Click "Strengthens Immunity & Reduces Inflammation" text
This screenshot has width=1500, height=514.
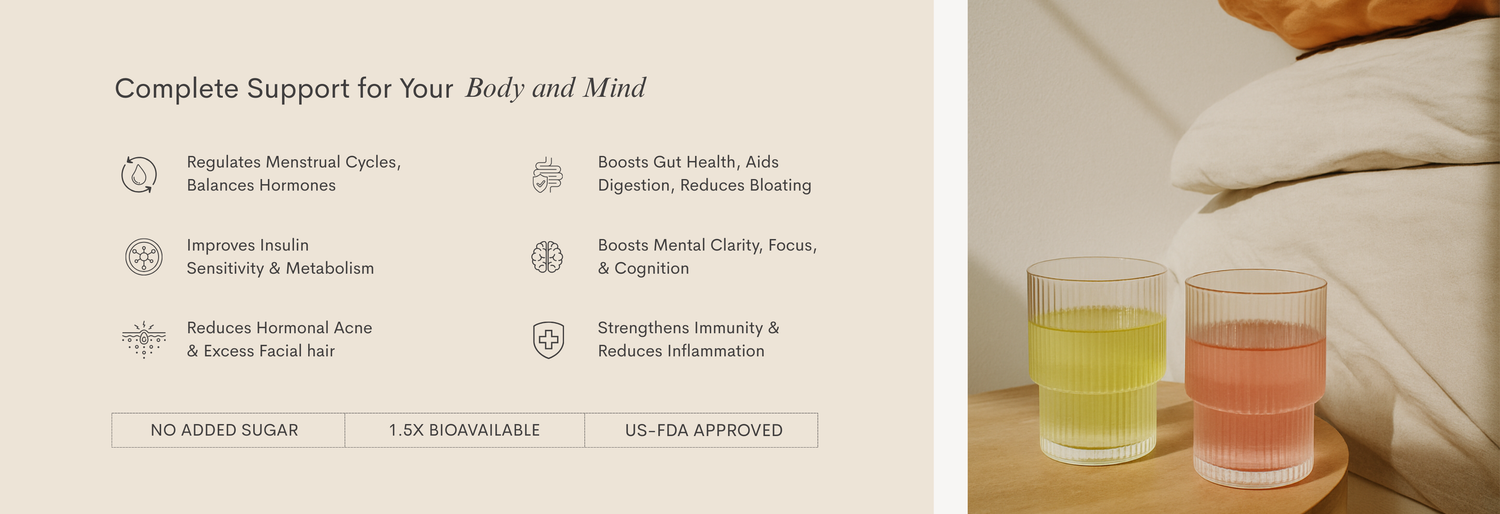point(688,340)
